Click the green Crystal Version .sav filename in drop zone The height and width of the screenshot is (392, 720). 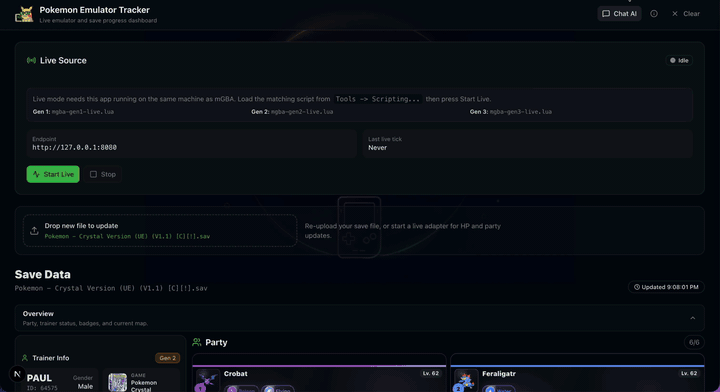pyautogui.click(x=127, y=236)
